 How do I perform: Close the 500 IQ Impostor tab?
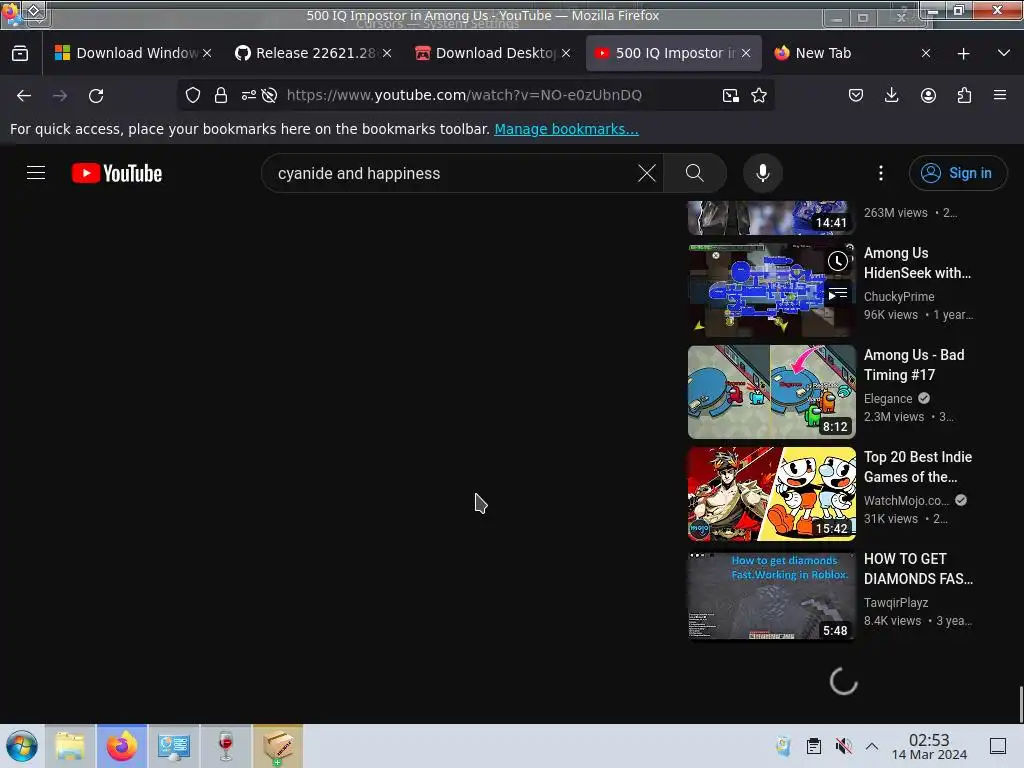click(746, 53)
